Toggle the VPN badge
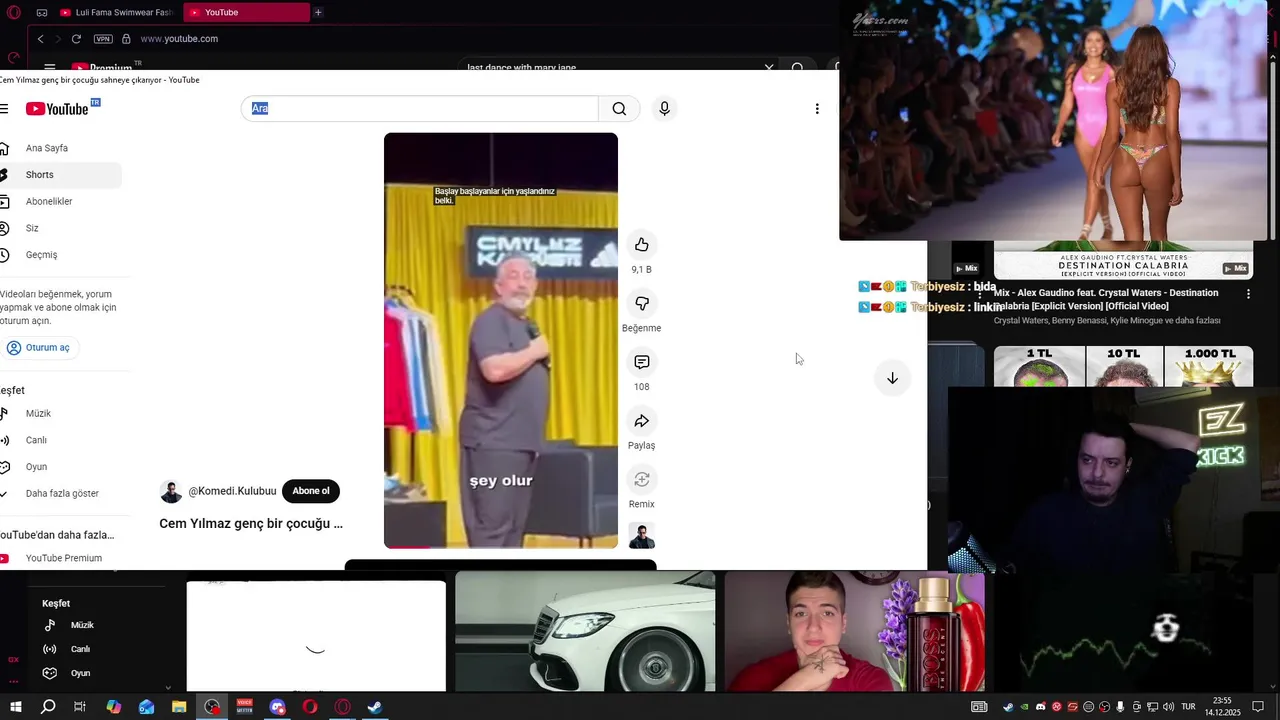 pyautogui.click(x=103, y=39)
